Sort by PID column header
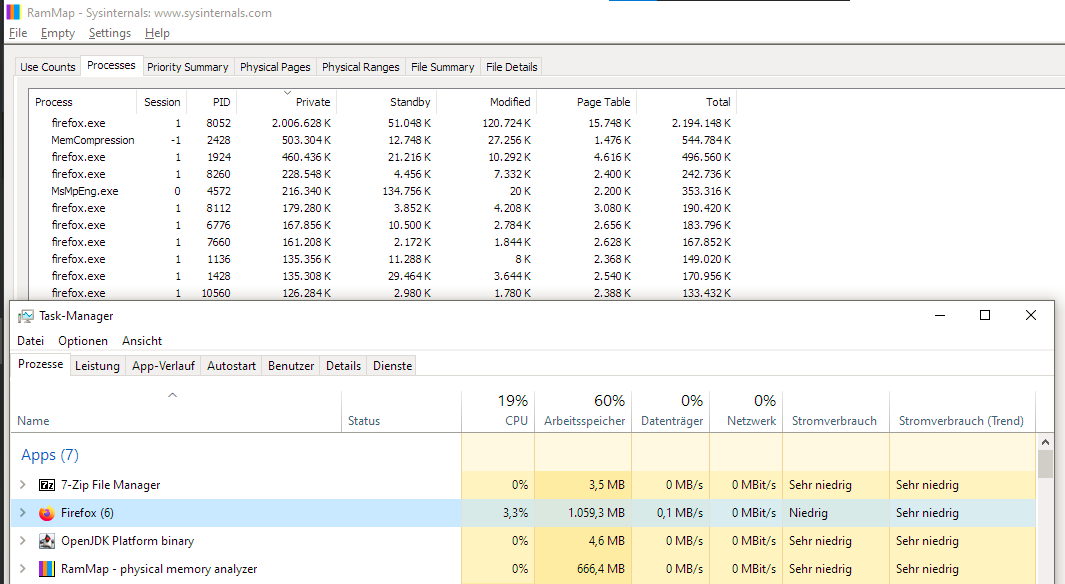 [x=211, y=102]
